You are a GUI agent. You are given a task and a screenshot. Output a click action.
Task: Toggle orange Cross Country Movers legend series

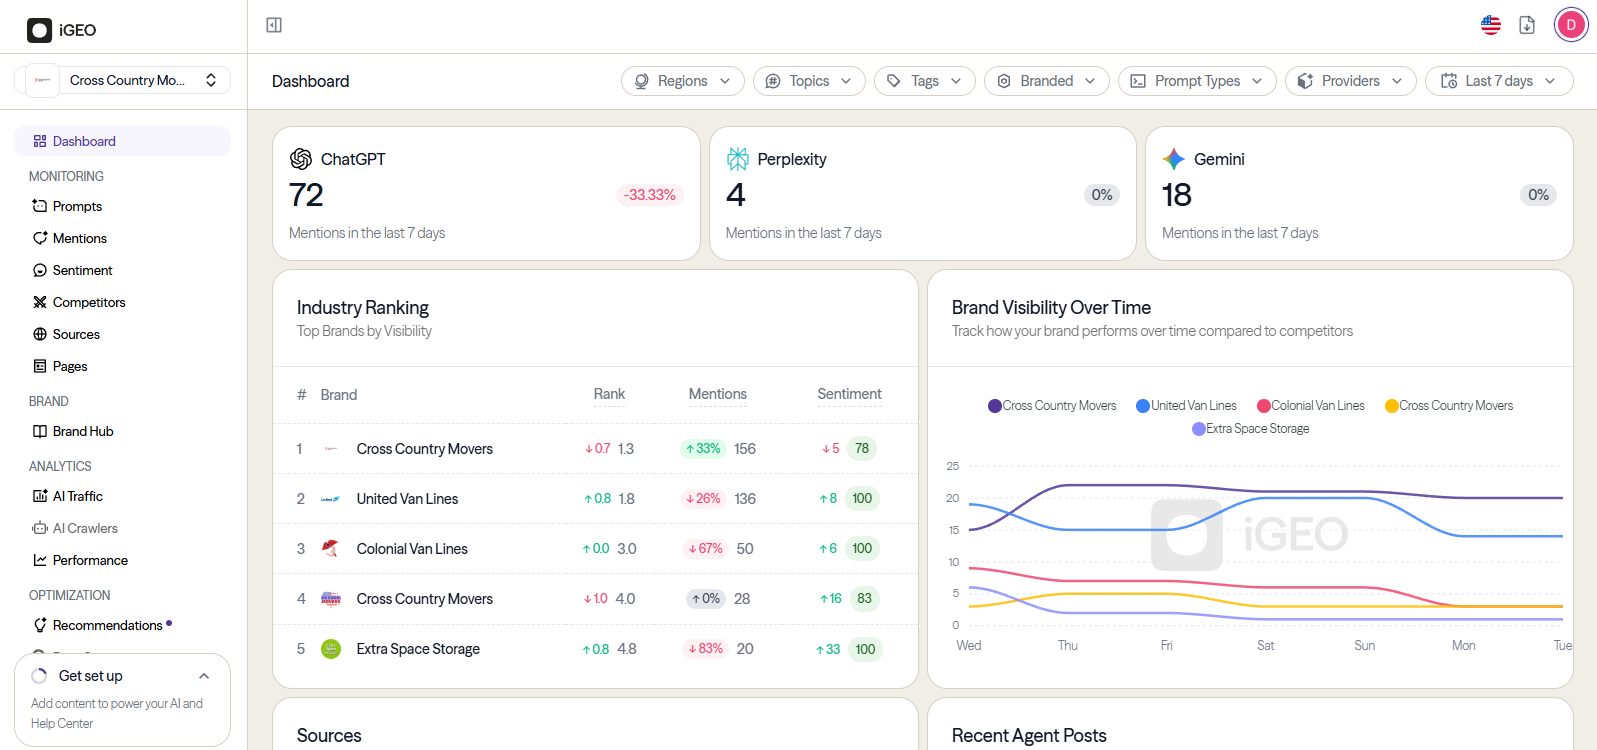pos(1449,405)
